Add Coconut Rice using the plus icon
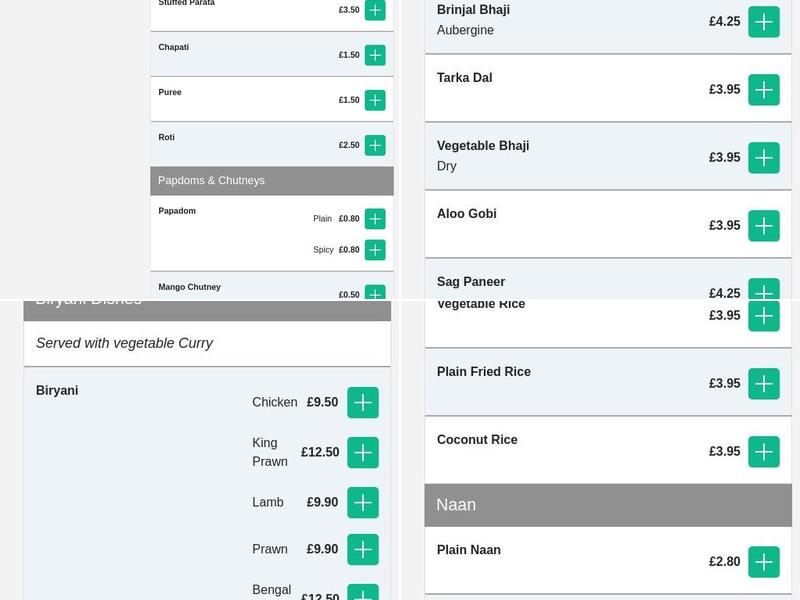This screenshot has height=600, width=800. [764, 451]
